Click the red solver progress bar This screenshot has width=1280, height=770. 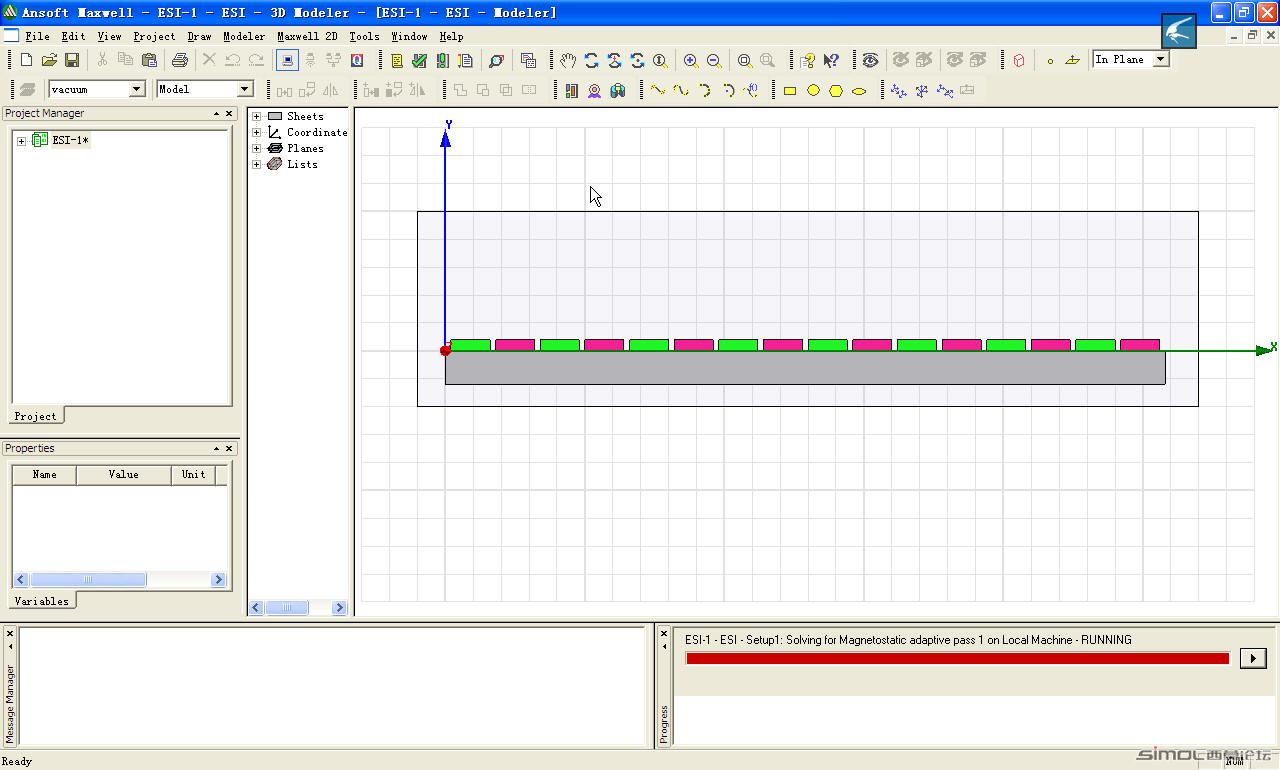[x=957, y=658]
